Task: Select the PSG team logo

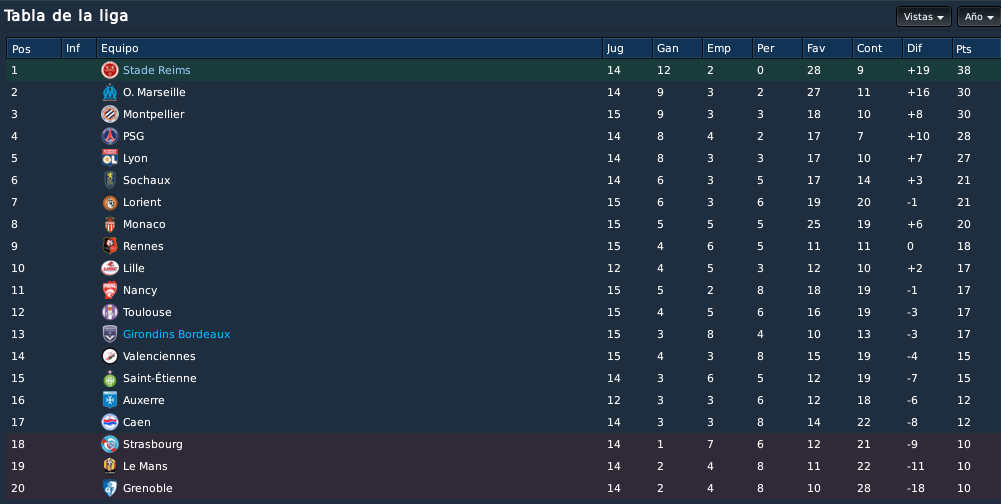Action: pos(110,136)
